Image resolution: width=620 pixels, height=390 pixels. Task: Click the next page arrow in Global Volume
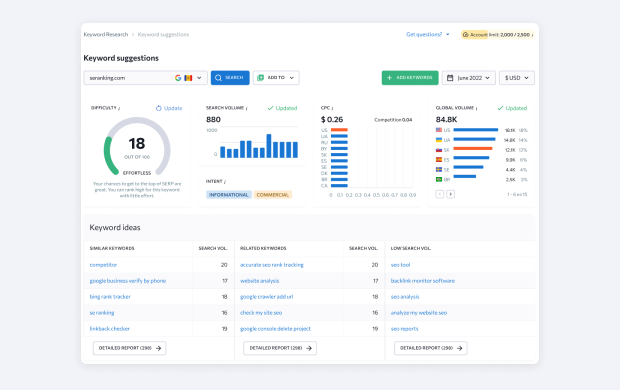pyautogui.click(x=450, y=194)
